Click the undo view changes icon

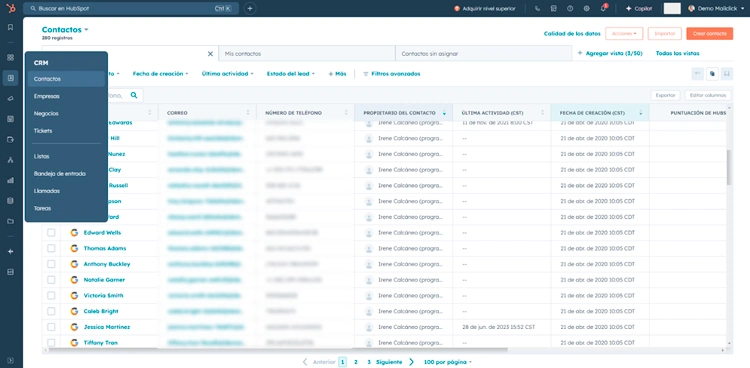pyautogui.click(x=697, y=74)
